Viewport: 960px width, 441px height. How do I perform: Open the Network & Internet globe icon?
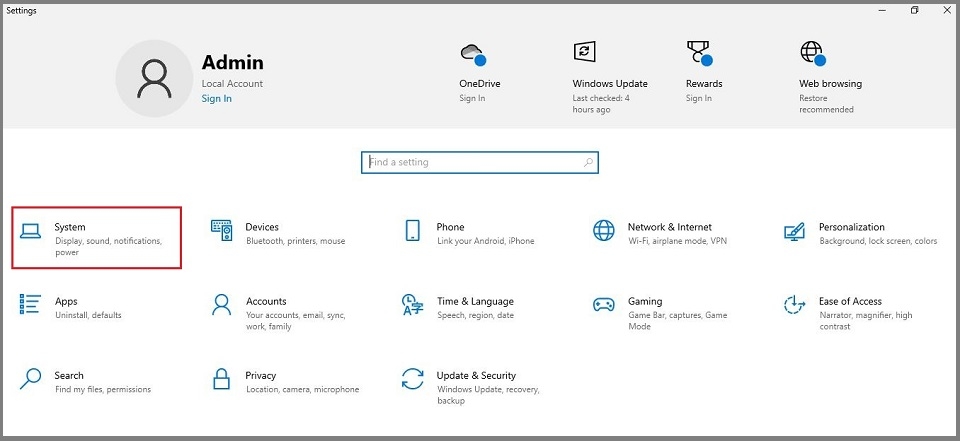[604, 230]
